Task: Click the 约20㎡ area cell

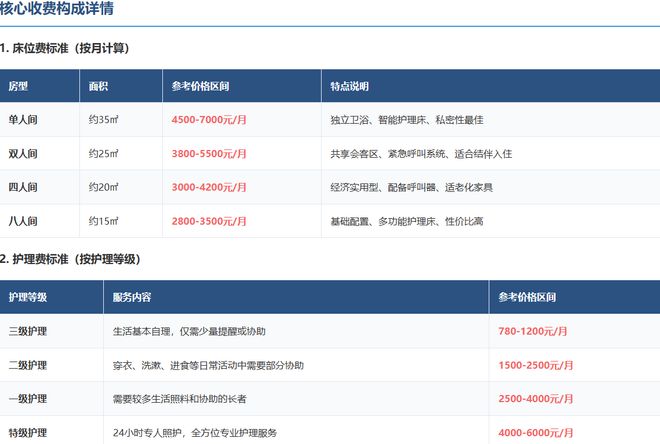Action: tap(103, 187)
